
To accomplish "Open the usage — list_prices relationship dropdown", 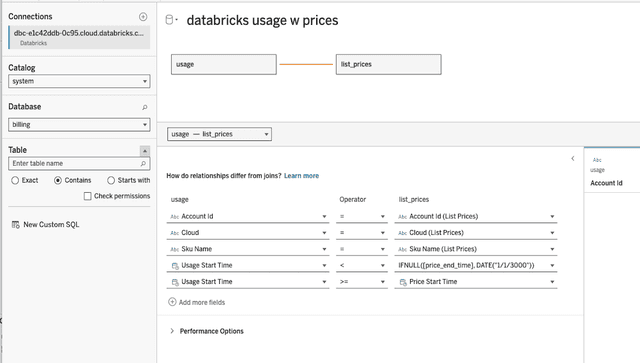I will click(x=220, y=134).
